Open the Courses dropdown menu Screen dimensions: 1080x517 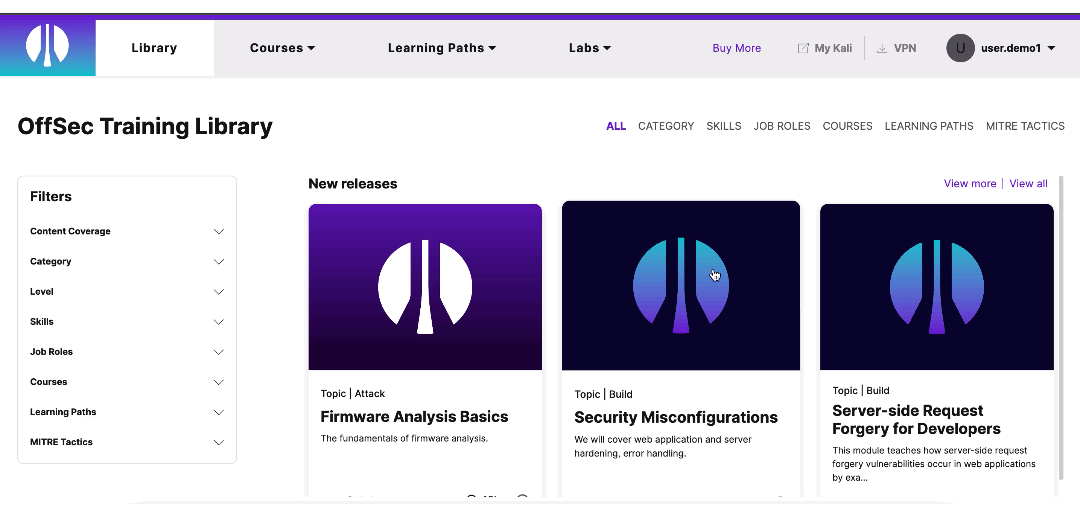tap(282, 48)
